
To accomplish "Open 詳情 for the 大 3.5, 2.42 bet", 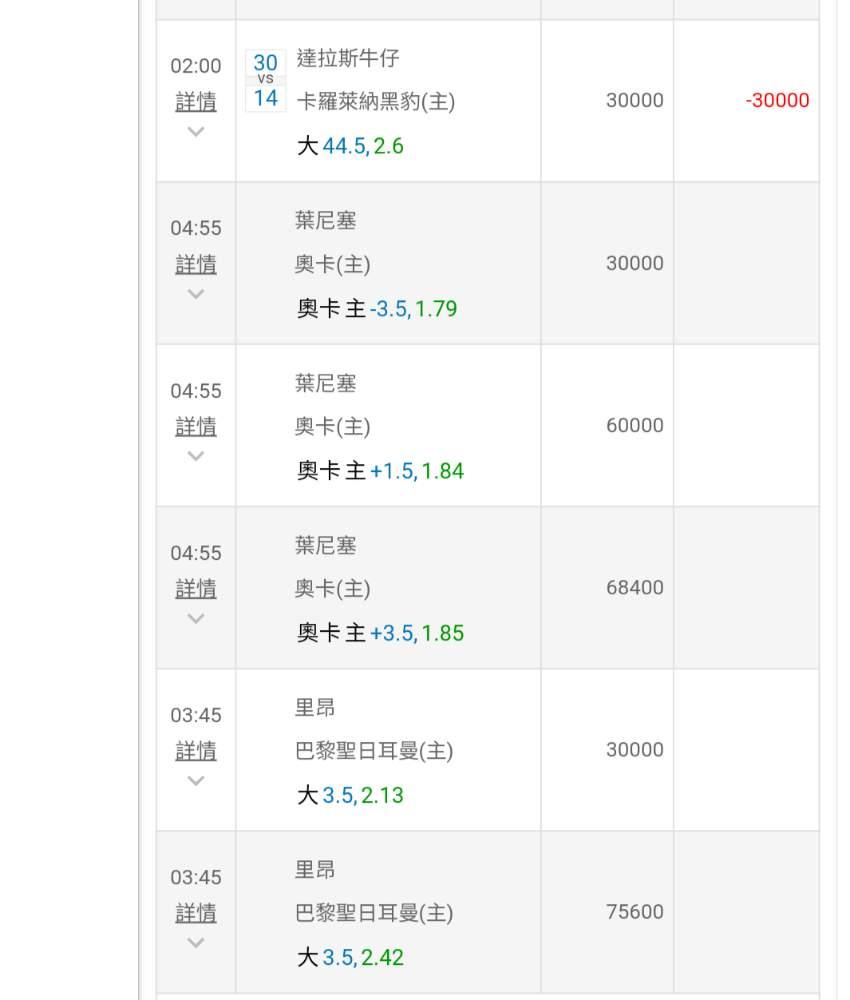I will (196, 913).
